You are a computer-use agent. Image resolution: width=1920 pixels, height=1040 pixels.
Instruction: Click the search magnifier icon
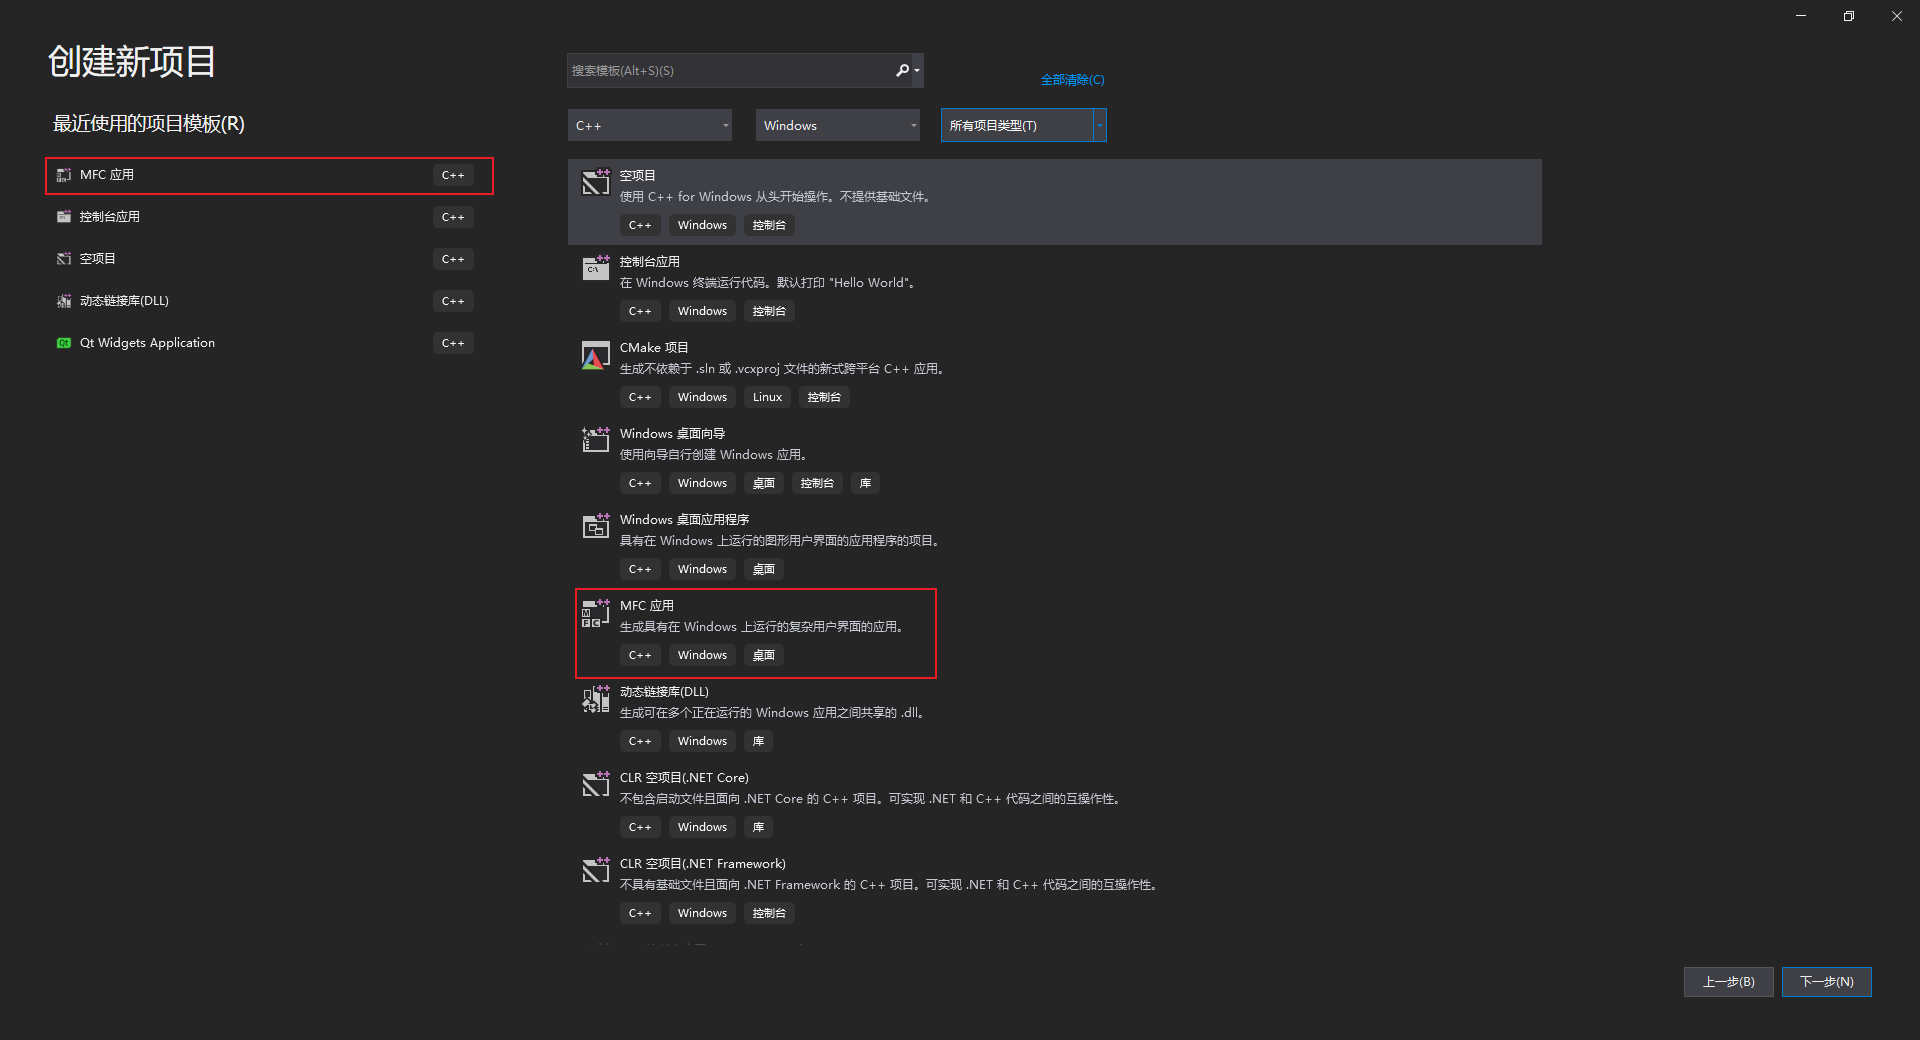902,70
